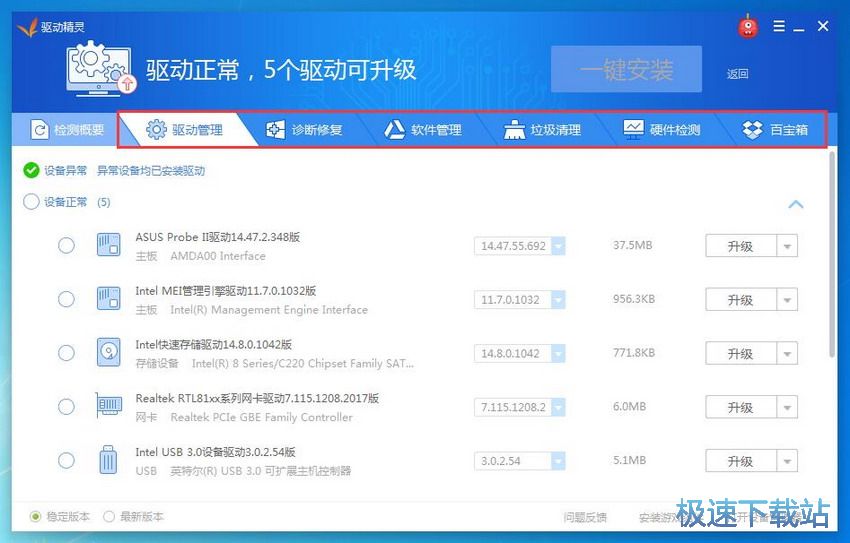Upgrade the Intel MEI driver
This screenshot has width=850, height=543.
[741, 300]
